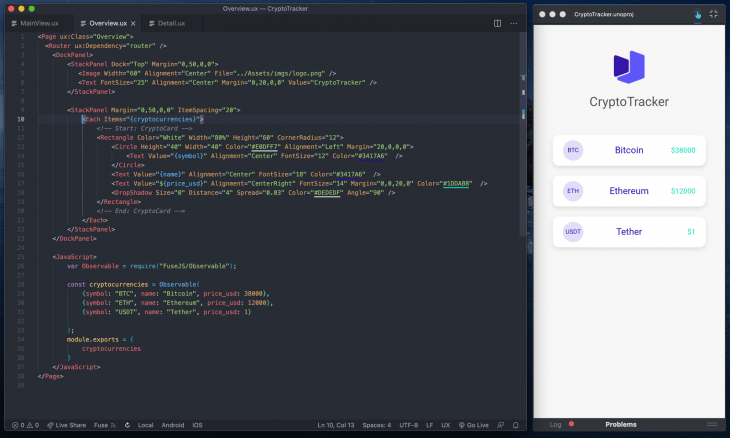Viewport: 730px width, 438px height.
Task: Close the Overview.ux tab
Action: (133, 23)
